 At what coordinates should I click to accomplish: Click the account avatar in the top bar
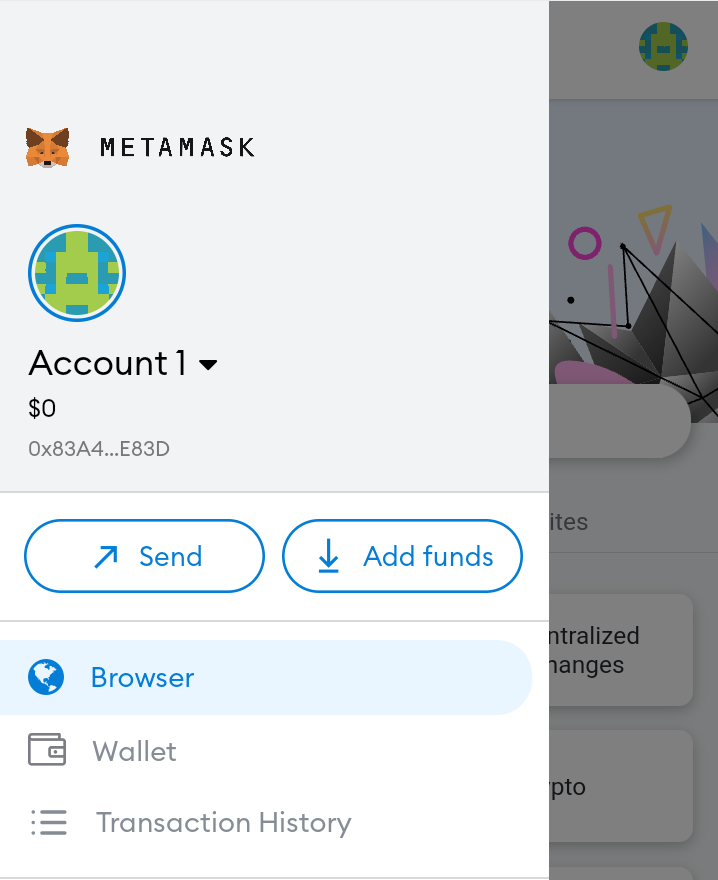click(661, 46)
